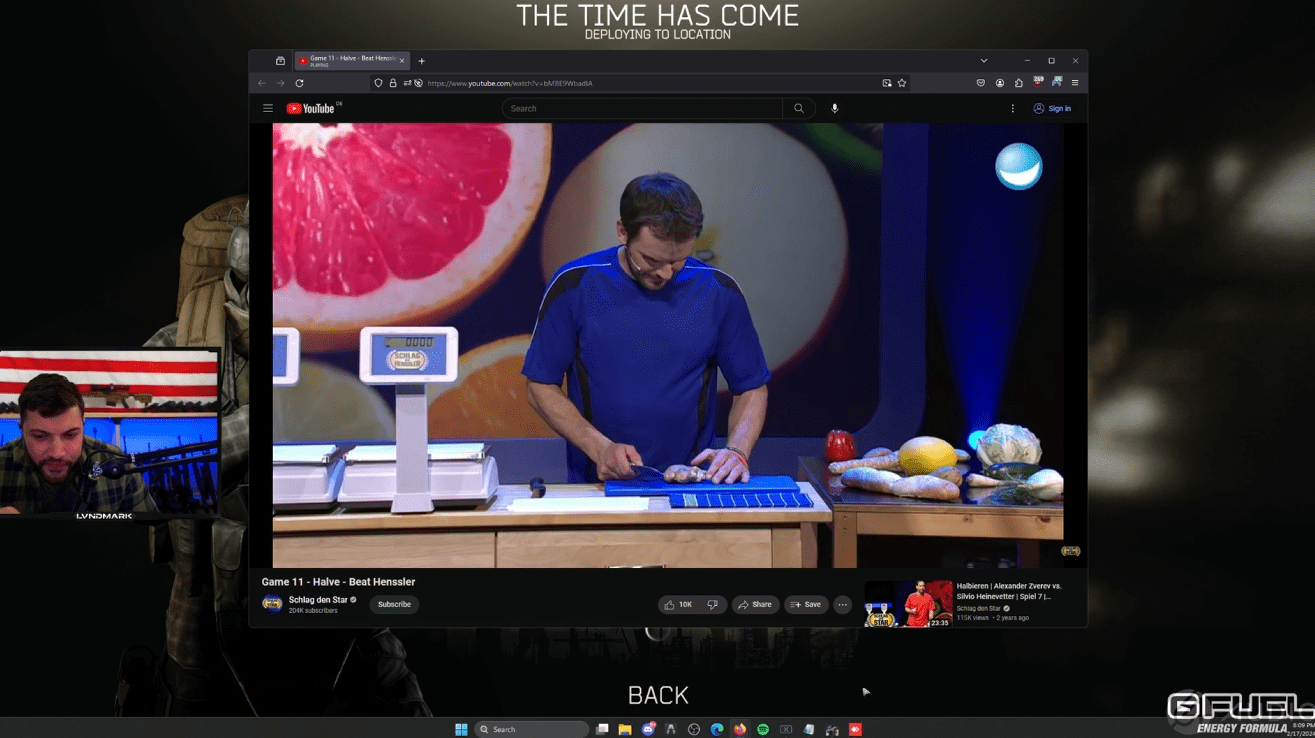Click the BACK button in the game
Screen dimensions: 1315x738
(658, 695)
